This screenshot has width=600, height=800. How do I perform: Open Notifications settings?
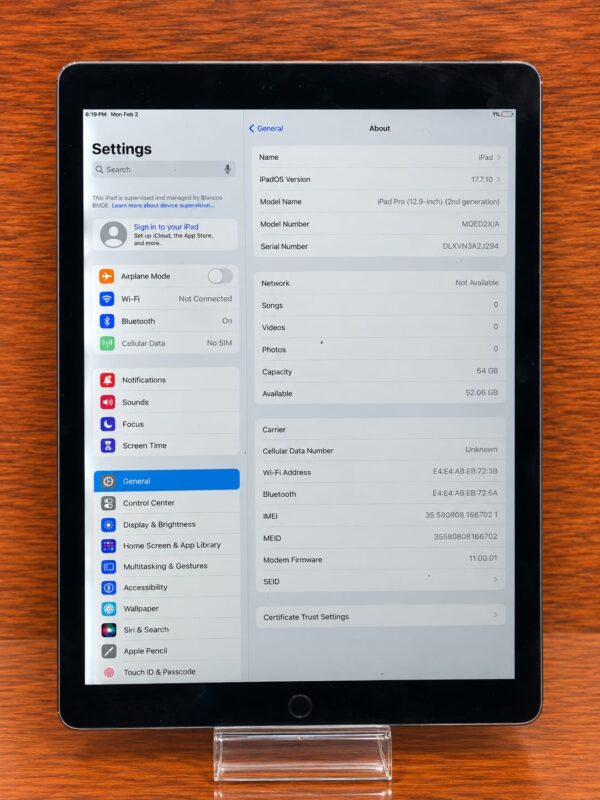pos(167,380)
